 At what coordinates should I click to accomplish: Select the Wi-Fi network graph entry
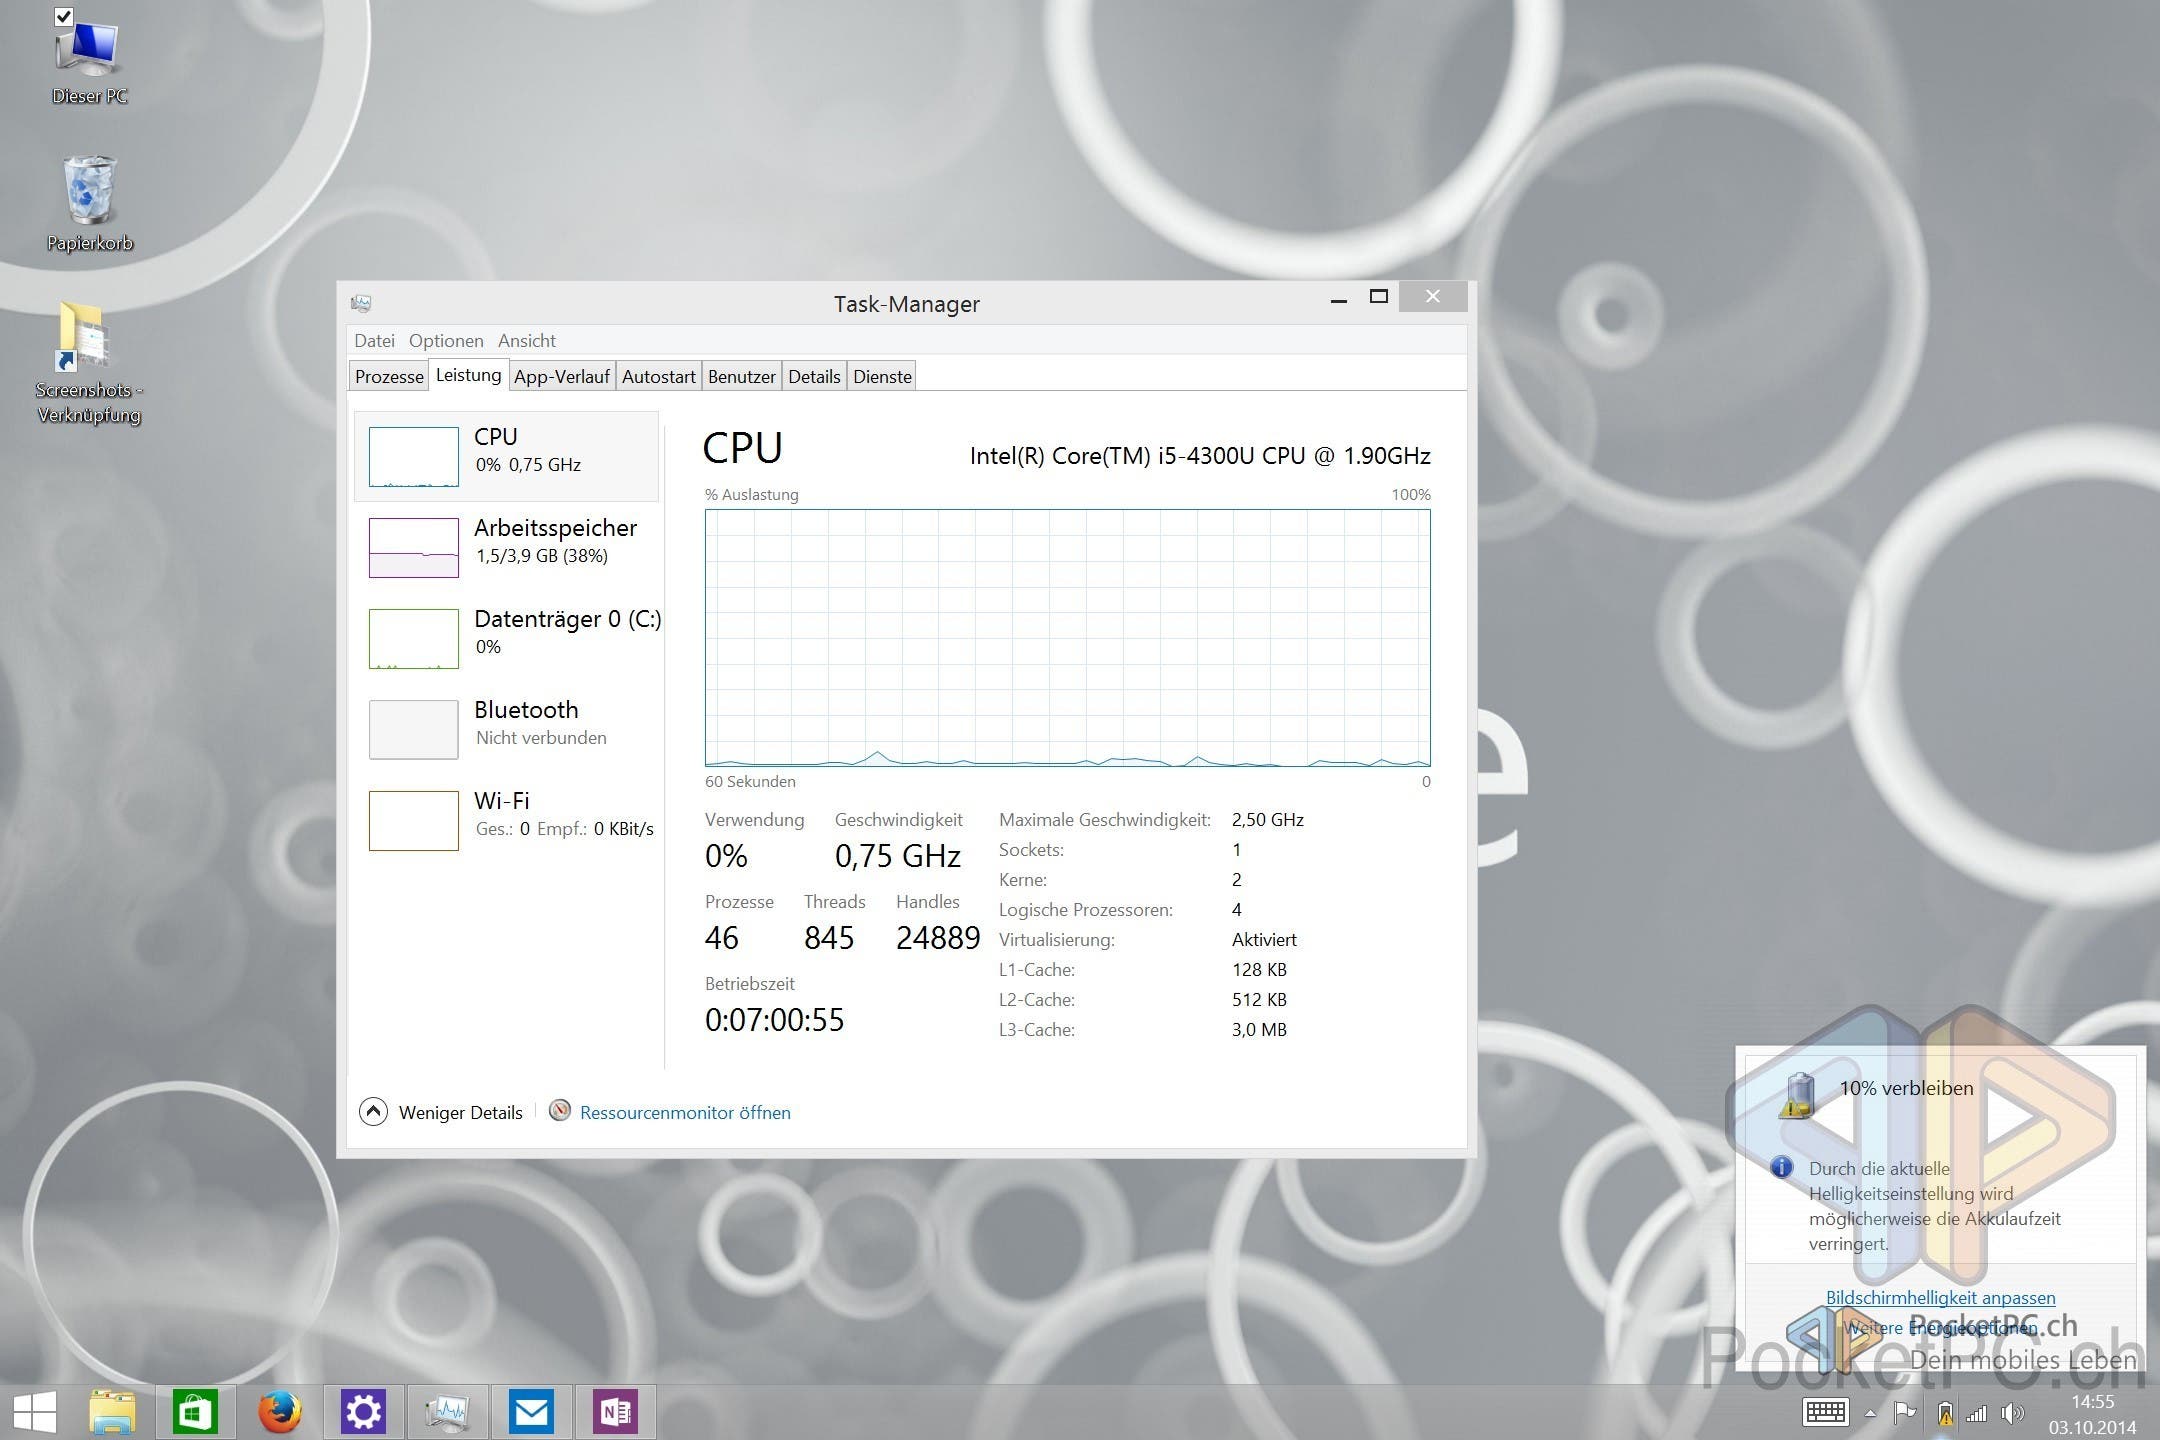413,820
